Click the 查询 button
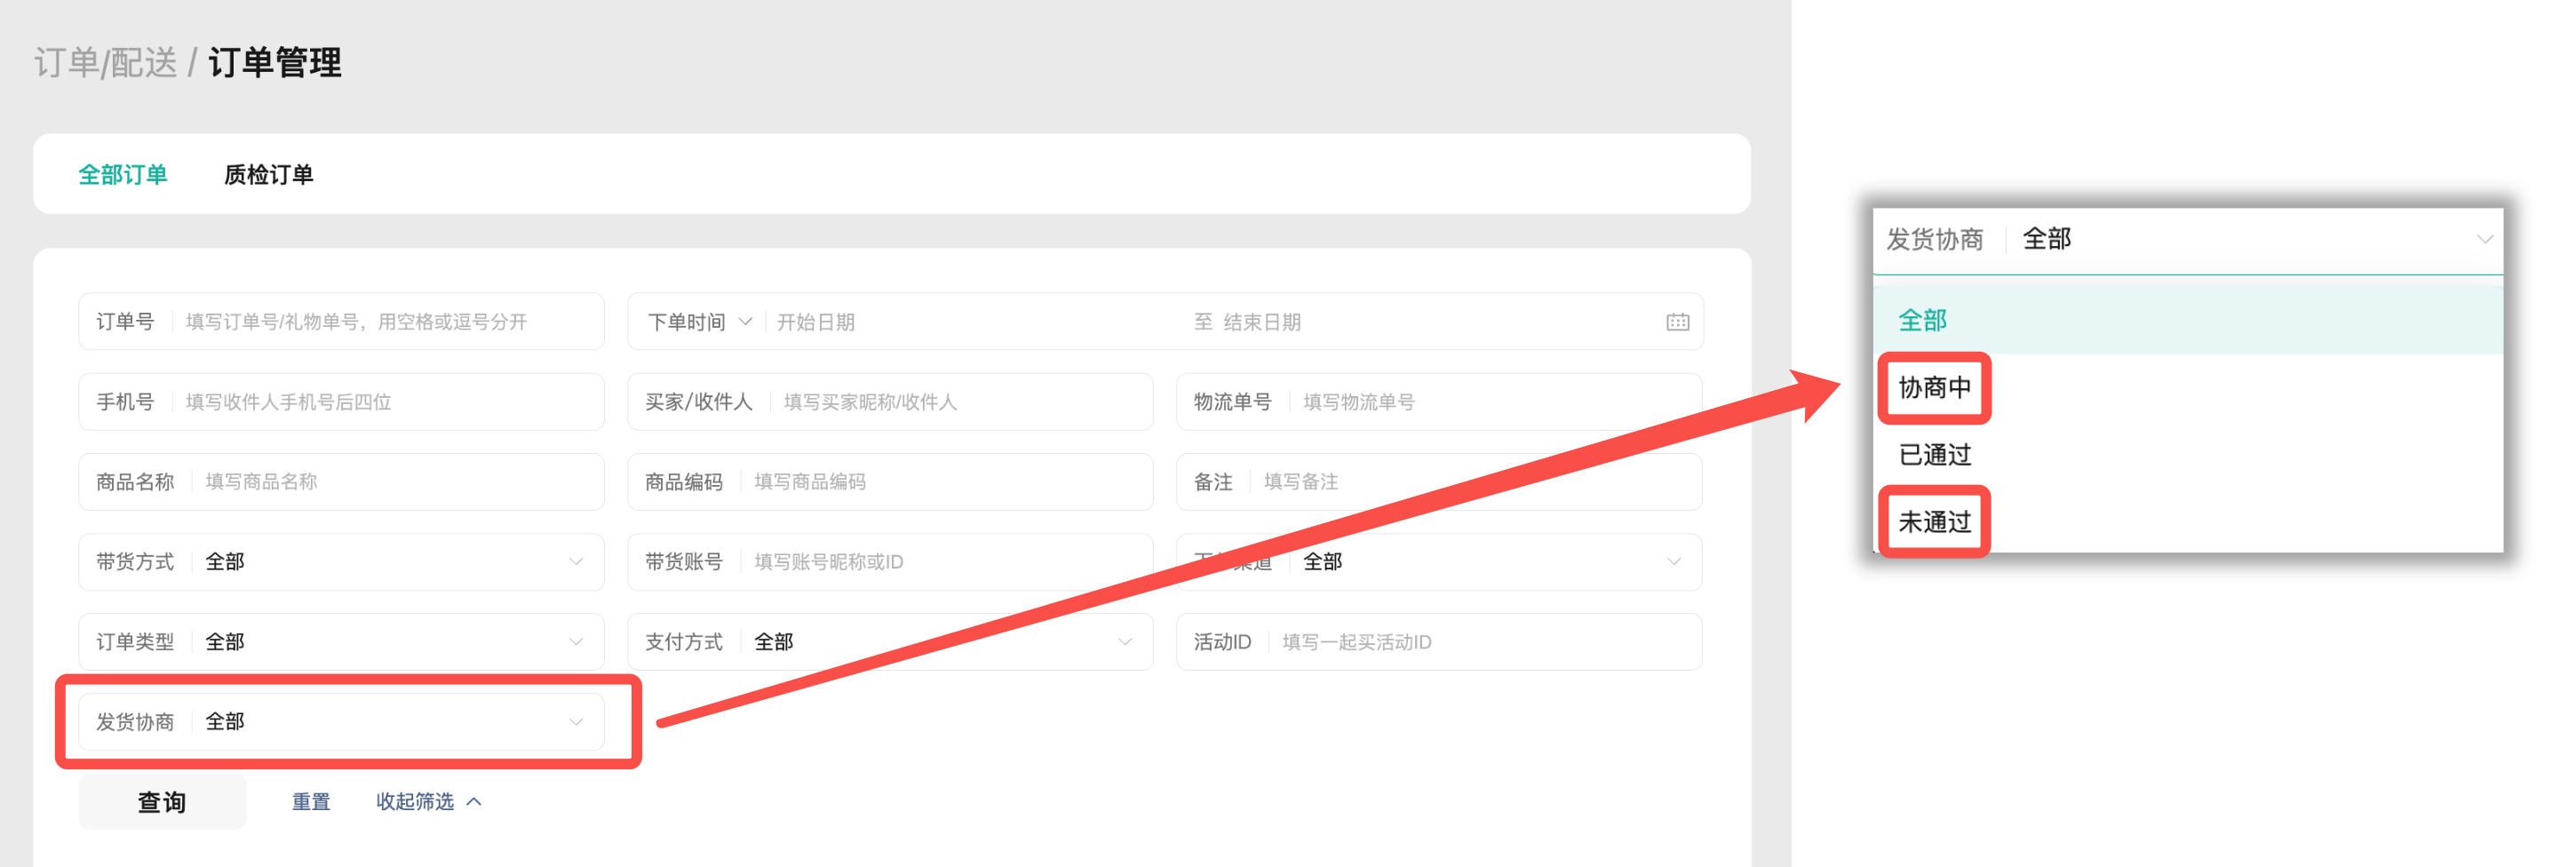2576x867 pixels. pos(162,802)
